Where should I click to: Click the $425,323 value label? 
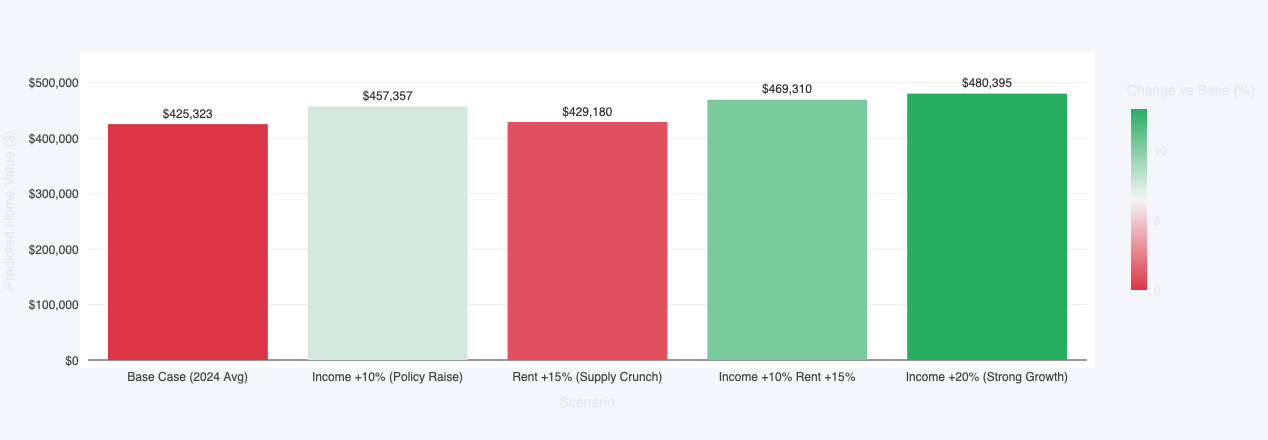187,114
